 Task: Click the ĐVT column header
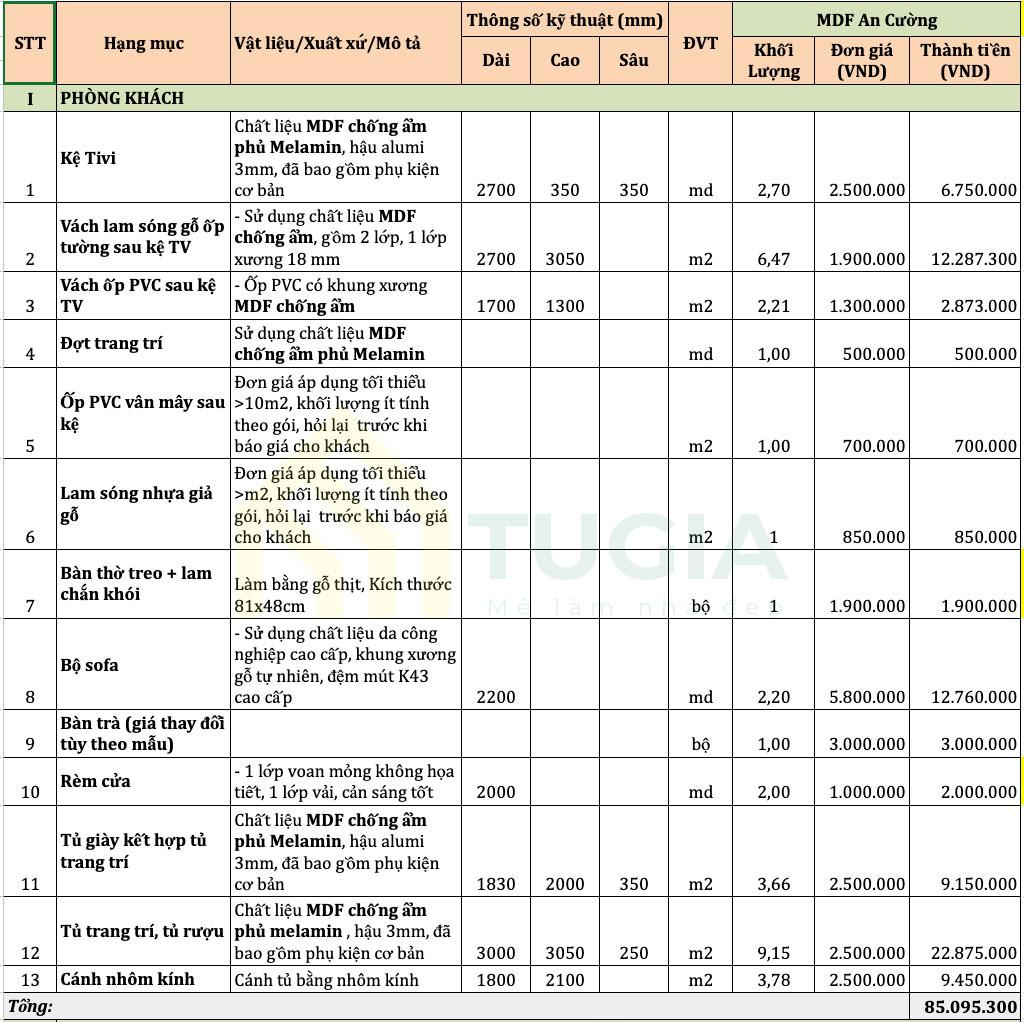[700, 43]
